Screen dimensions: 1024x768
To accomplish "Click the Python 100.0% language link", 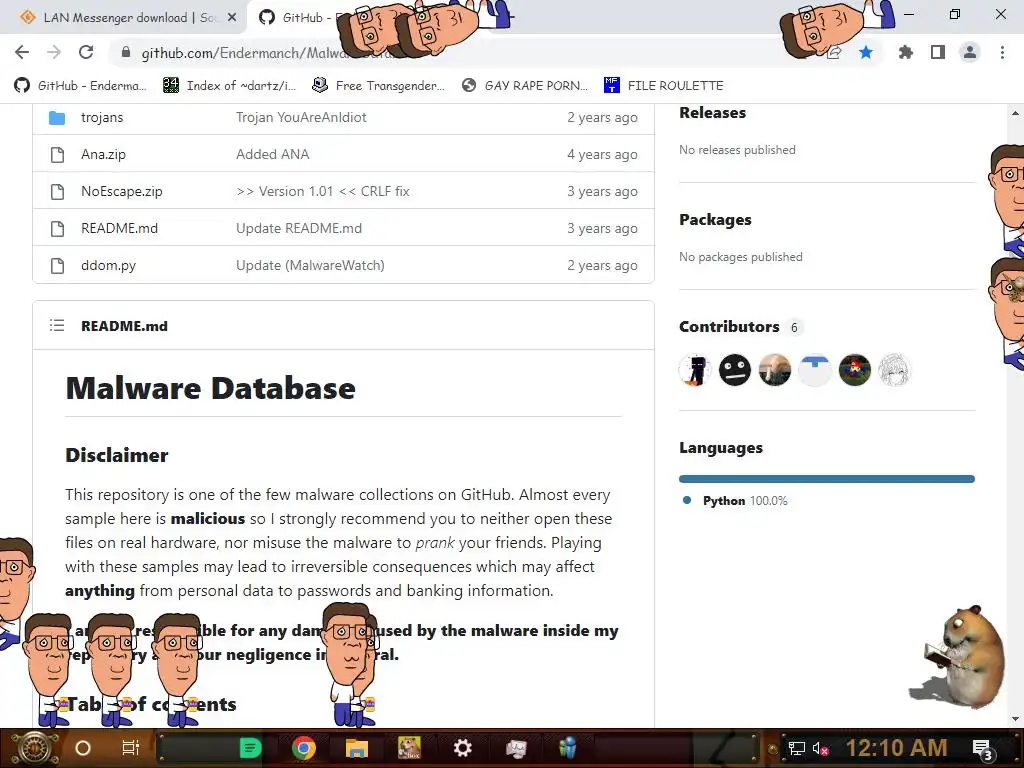I will pos(744,501).
